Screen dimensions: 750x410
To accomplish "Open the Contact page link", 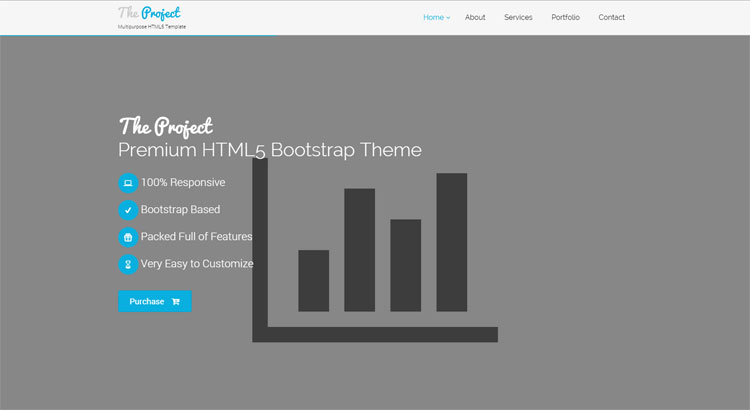I will pyautogui.click(x=611, y=17).
